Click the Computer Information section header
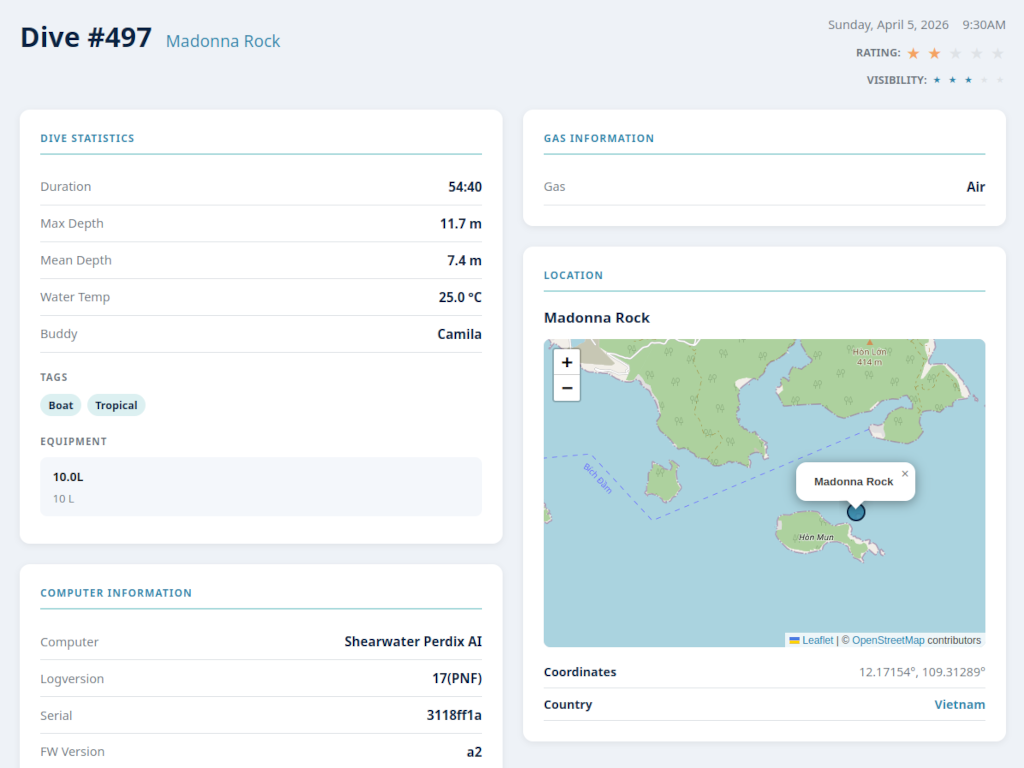The image size is (1024, 768). 116,593
